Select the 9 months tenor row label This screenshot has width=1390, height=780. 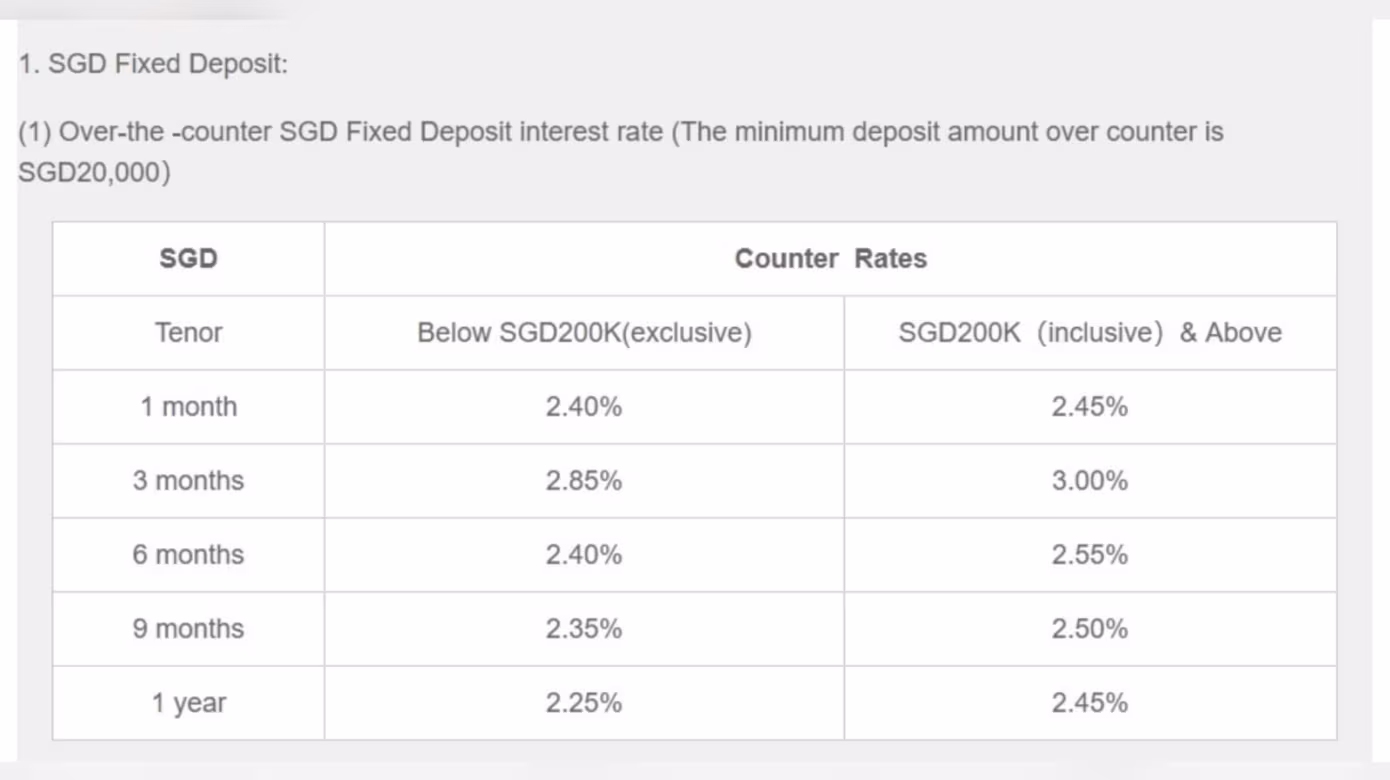(x=188, y=629)
